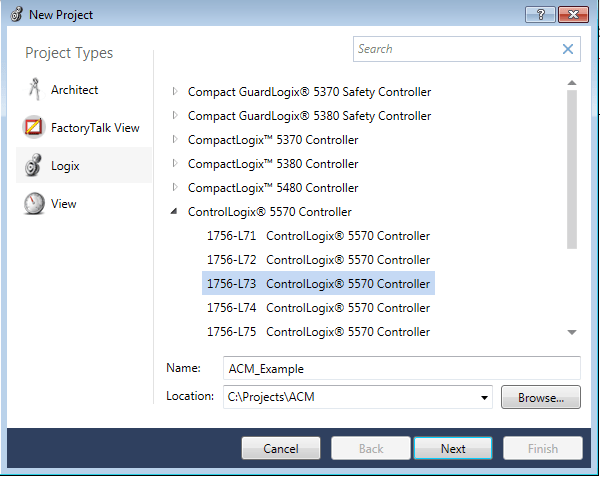Click the greyed-out Back button
600x477 pixels.
[x=371, y=448]
